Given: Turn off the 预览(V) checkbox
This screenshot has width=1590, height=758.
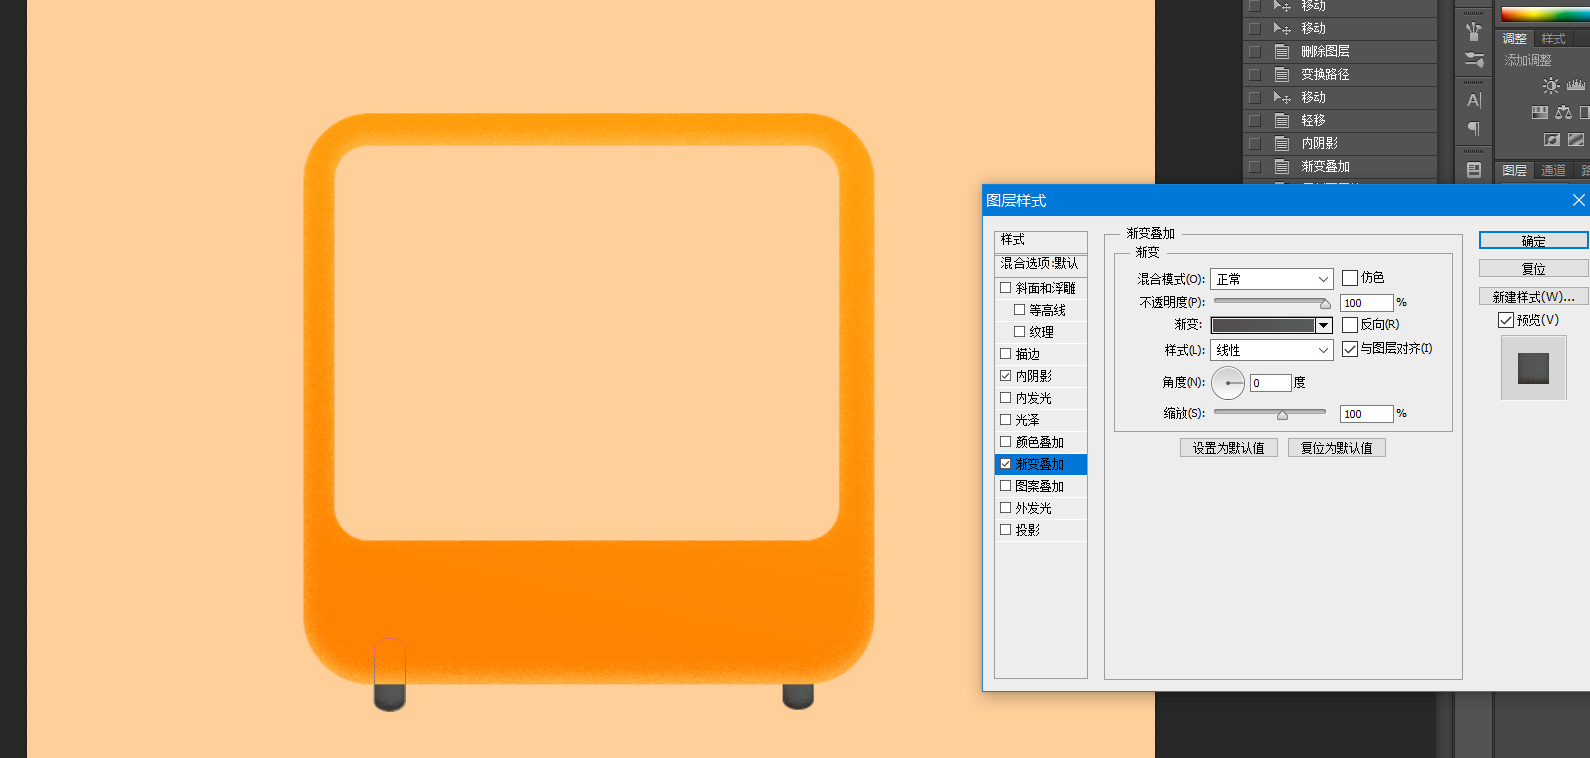Looking at the screenshot, I should (1506, 320).
